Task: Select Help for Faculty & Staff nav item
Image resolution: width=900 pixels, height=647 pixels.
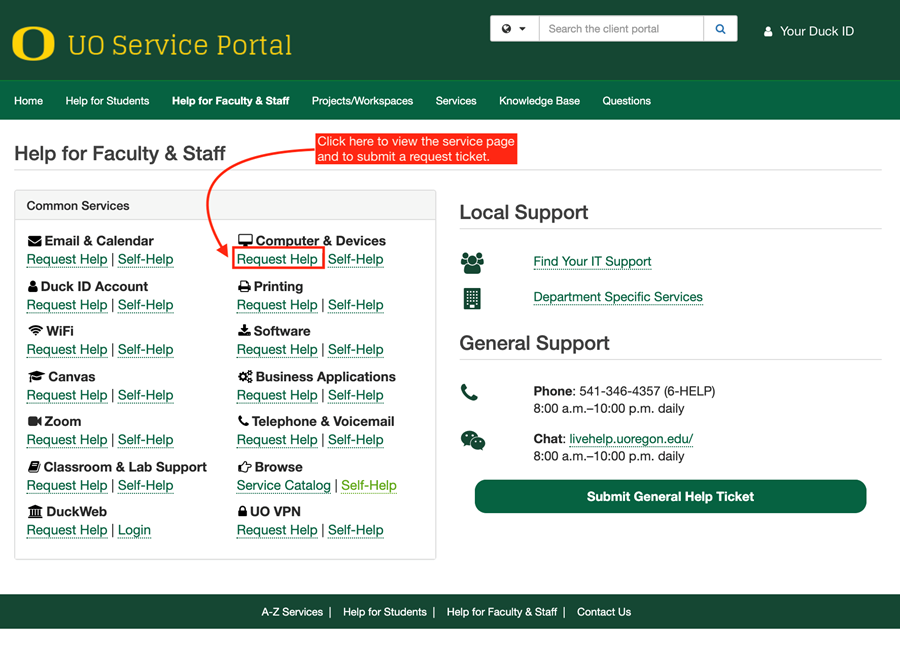Action: (x=230, y=100)
